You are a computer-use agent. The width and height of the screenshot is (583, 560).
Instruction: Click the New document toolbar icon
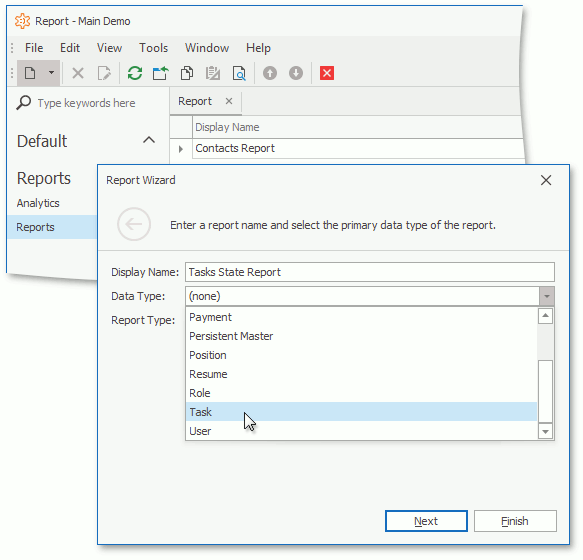click(30, 73)
